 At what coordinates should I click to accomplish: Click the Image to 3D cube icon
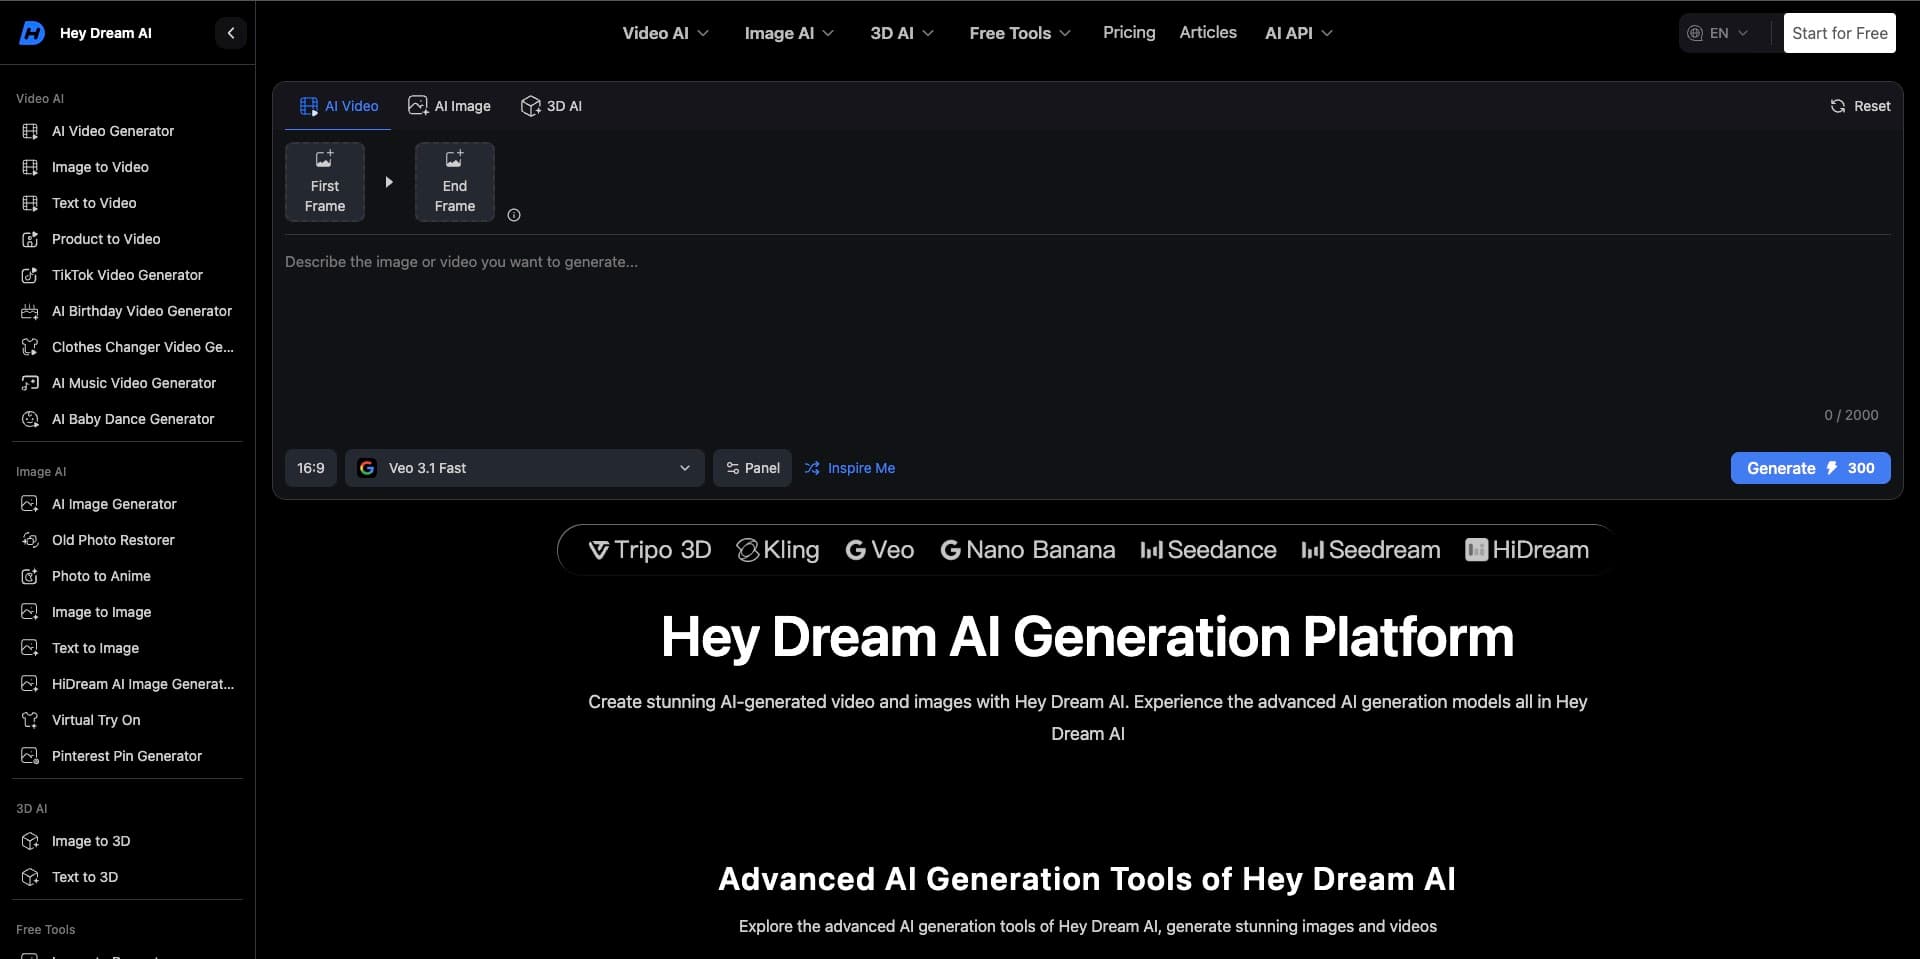click(30, 841)
